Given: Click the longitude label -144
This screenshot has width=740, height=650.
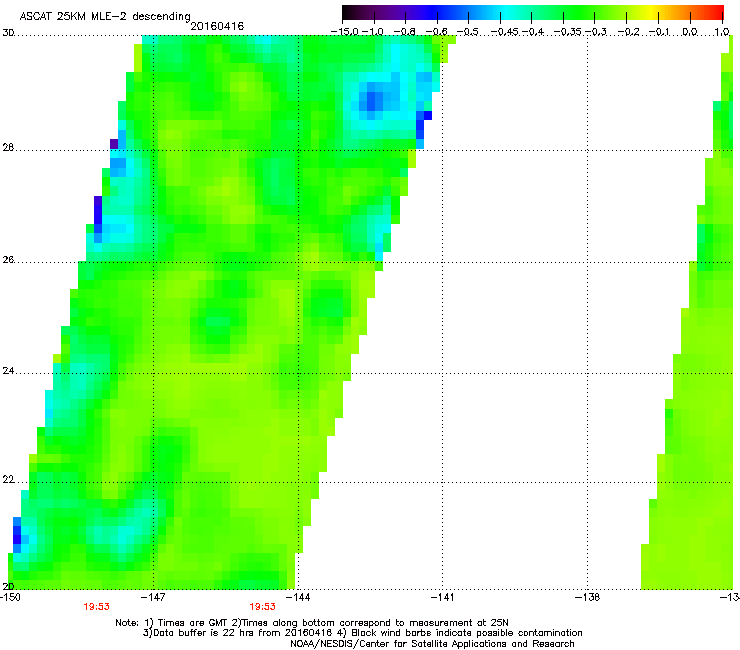Looking at the screenshot, I should 298,597.
